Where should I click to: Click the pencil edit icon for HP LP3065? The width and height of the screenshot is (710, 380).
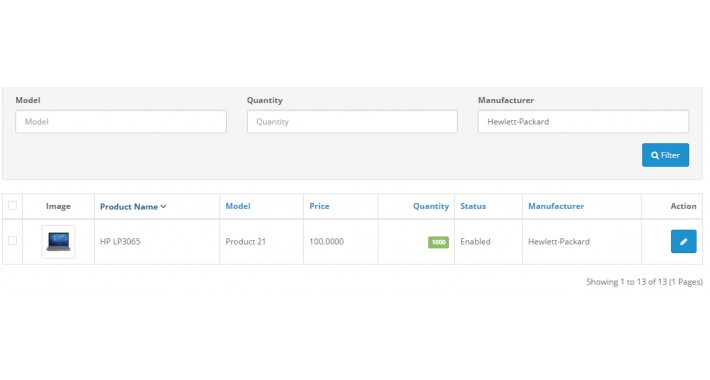[x=683, y=241]
